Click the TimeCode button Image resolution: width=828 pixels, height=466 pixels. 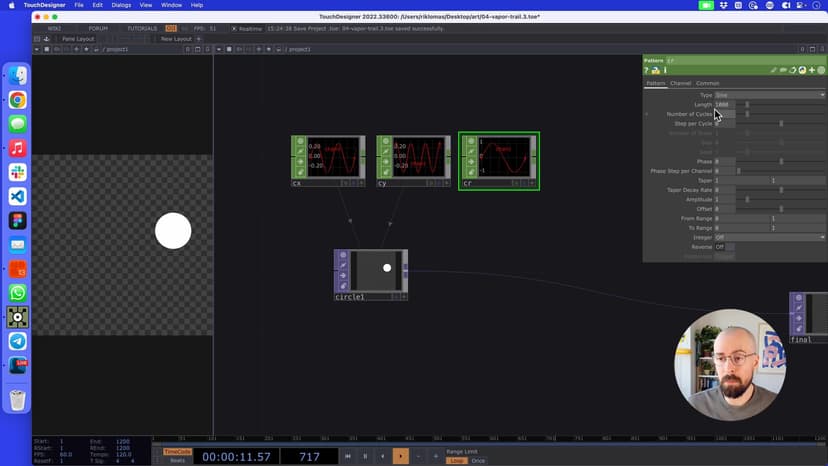tap(177, 452)
